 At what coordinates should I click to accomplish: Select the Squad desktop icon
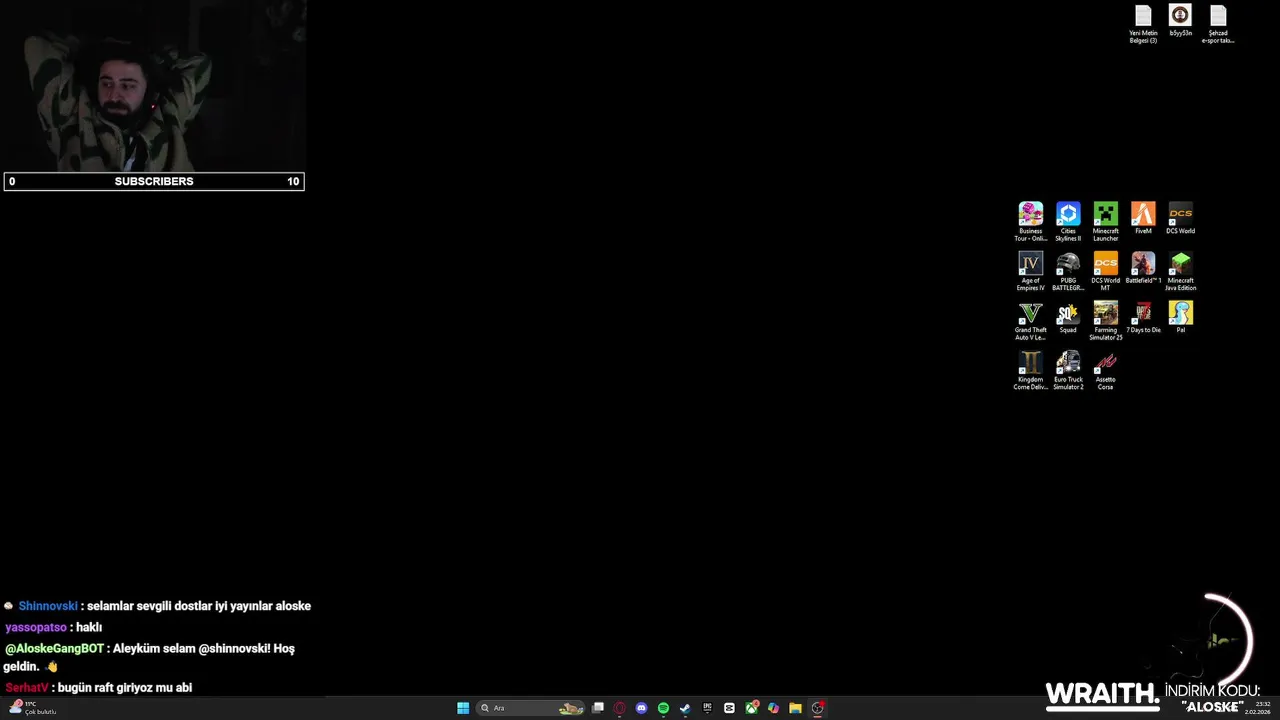[x=1068, y=317]
